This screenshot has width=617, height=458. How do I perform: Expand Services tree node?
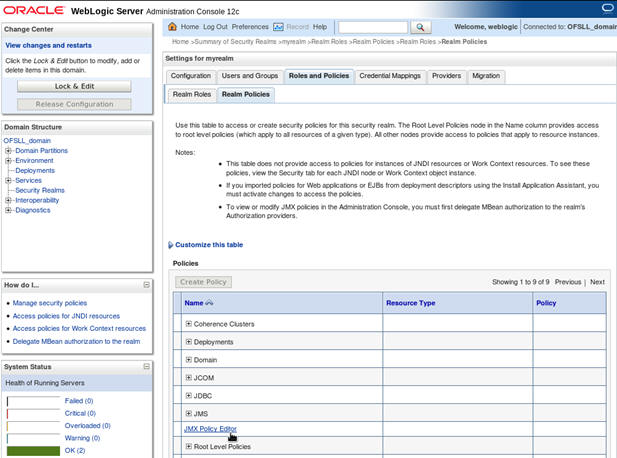8,180
